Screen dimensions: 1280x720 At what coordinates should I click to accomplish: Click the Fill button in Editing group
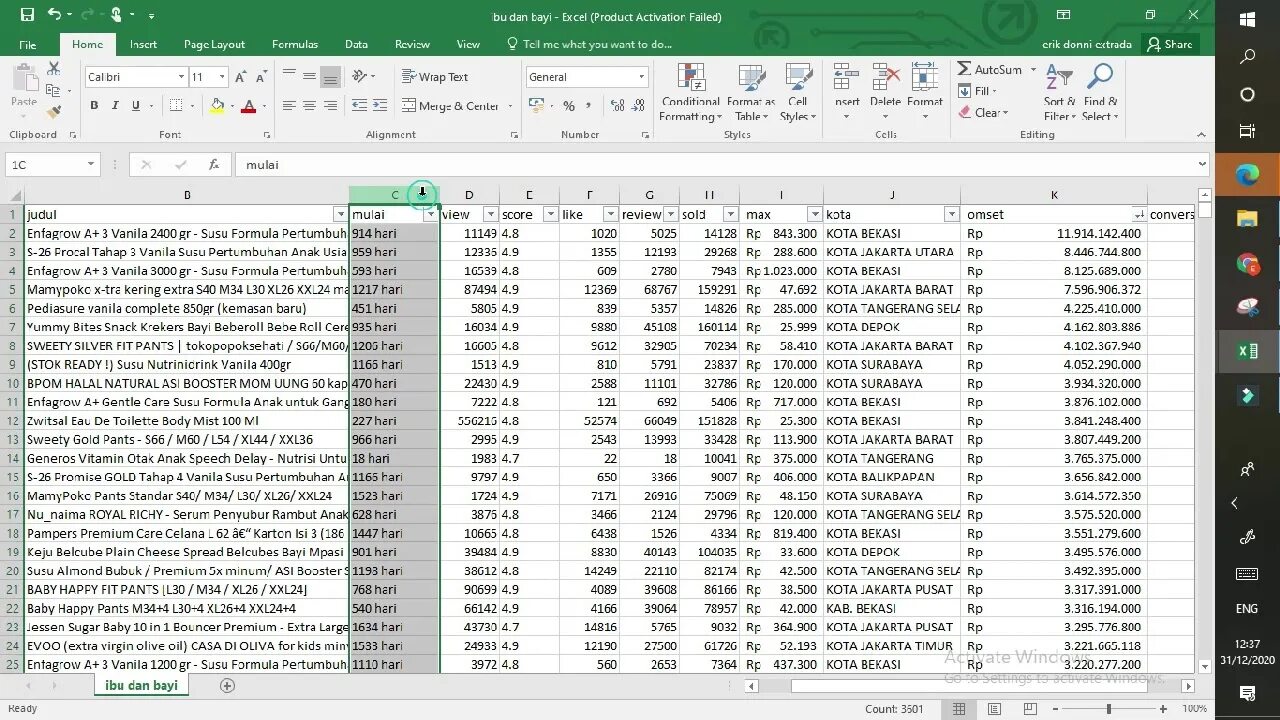click(x=977, y=91)
